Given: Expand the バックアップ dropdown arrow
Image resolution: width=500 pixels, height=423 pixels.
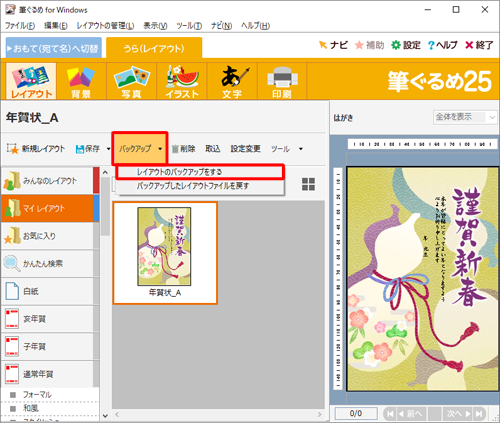Looking at the screenshot, I should 160,149.
